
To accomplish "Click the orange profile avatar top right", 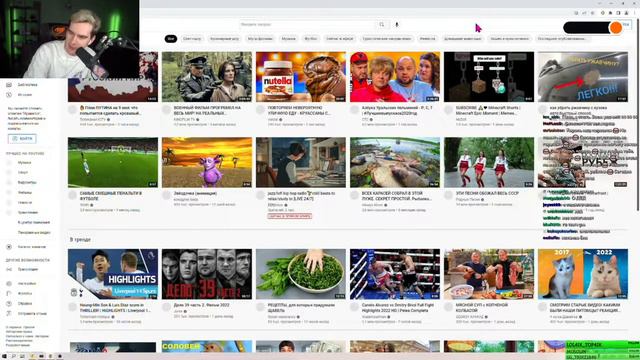I will pos(616,28).
